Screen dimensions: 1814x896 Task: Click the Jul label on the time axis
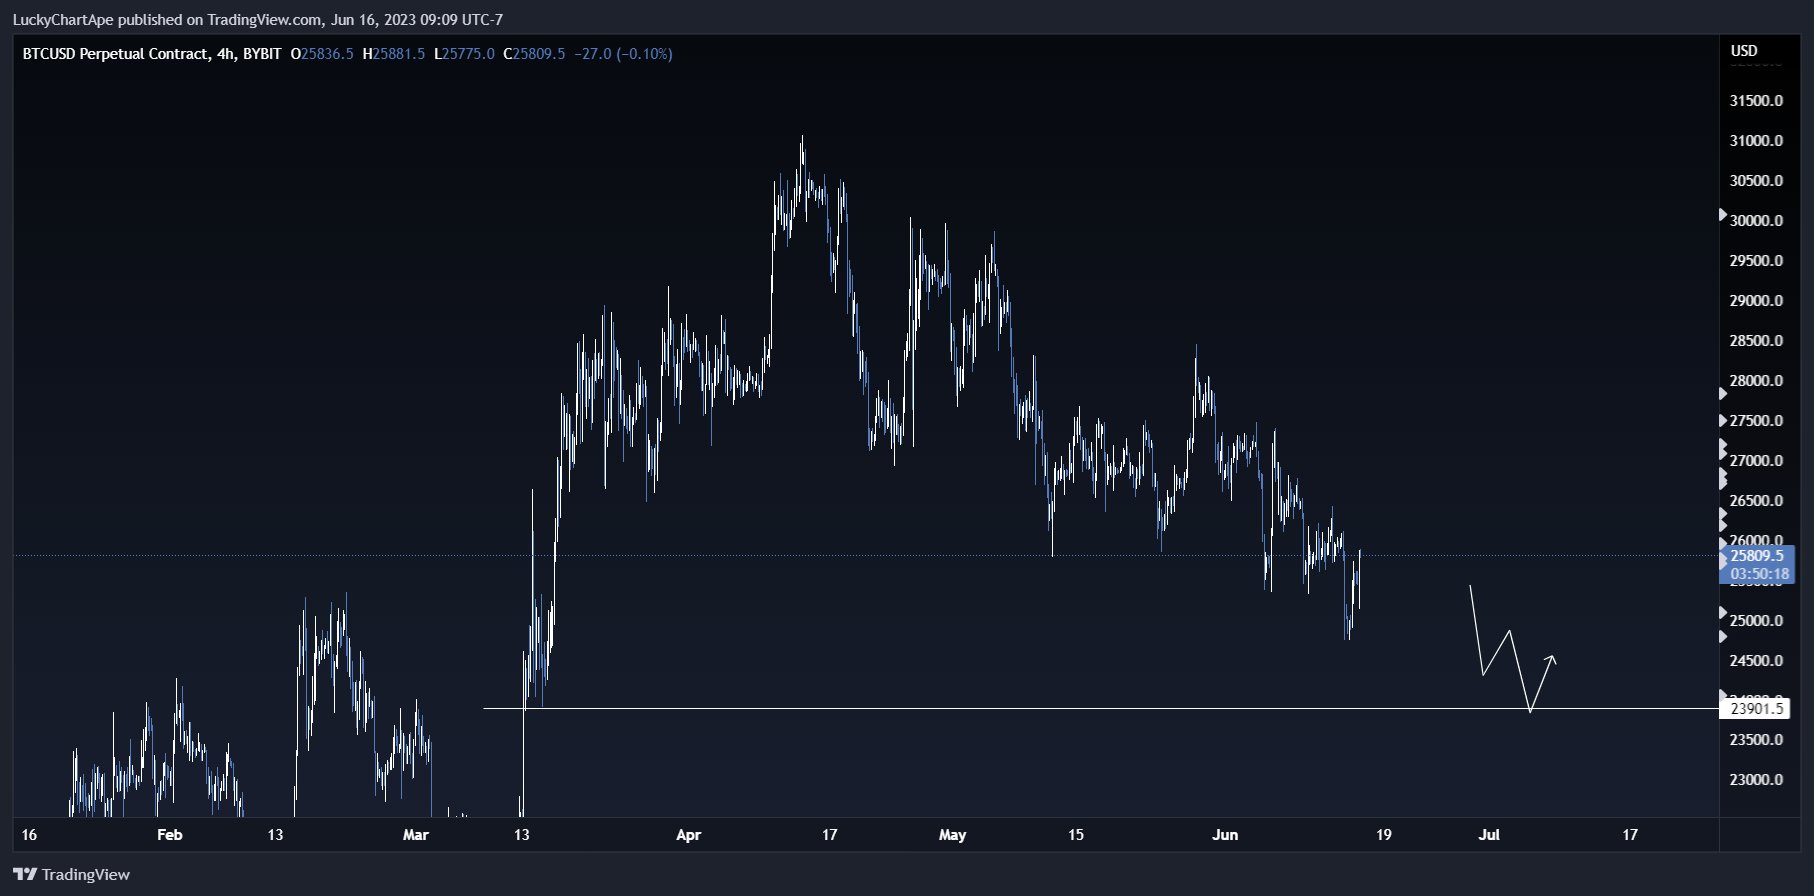click(1489, 835)
